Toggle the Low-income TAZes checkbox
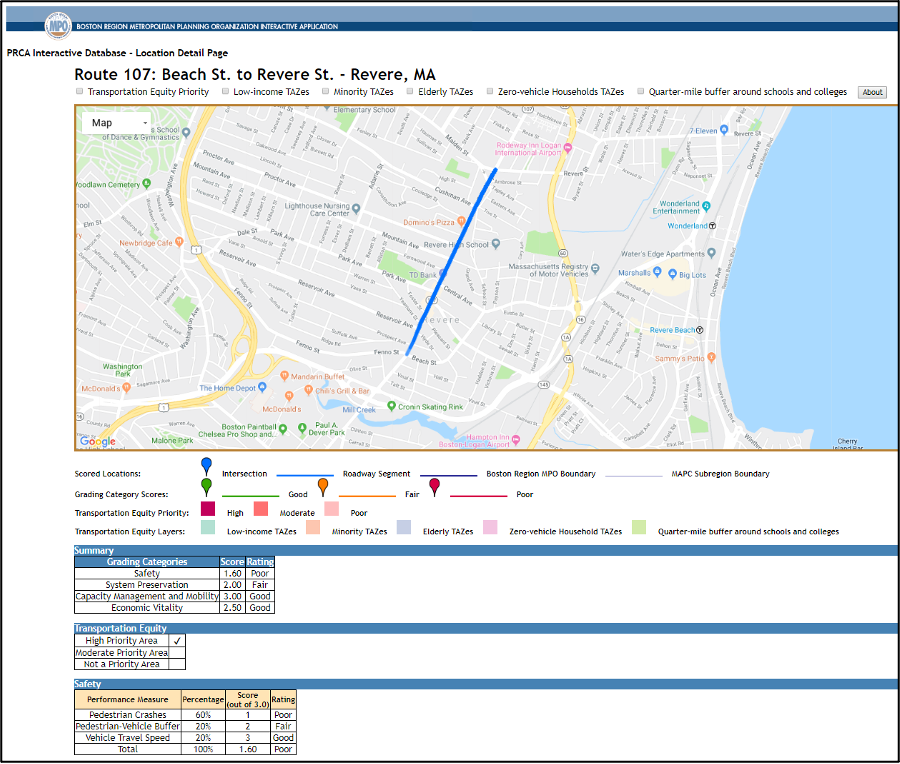 (x=226, y=91)
